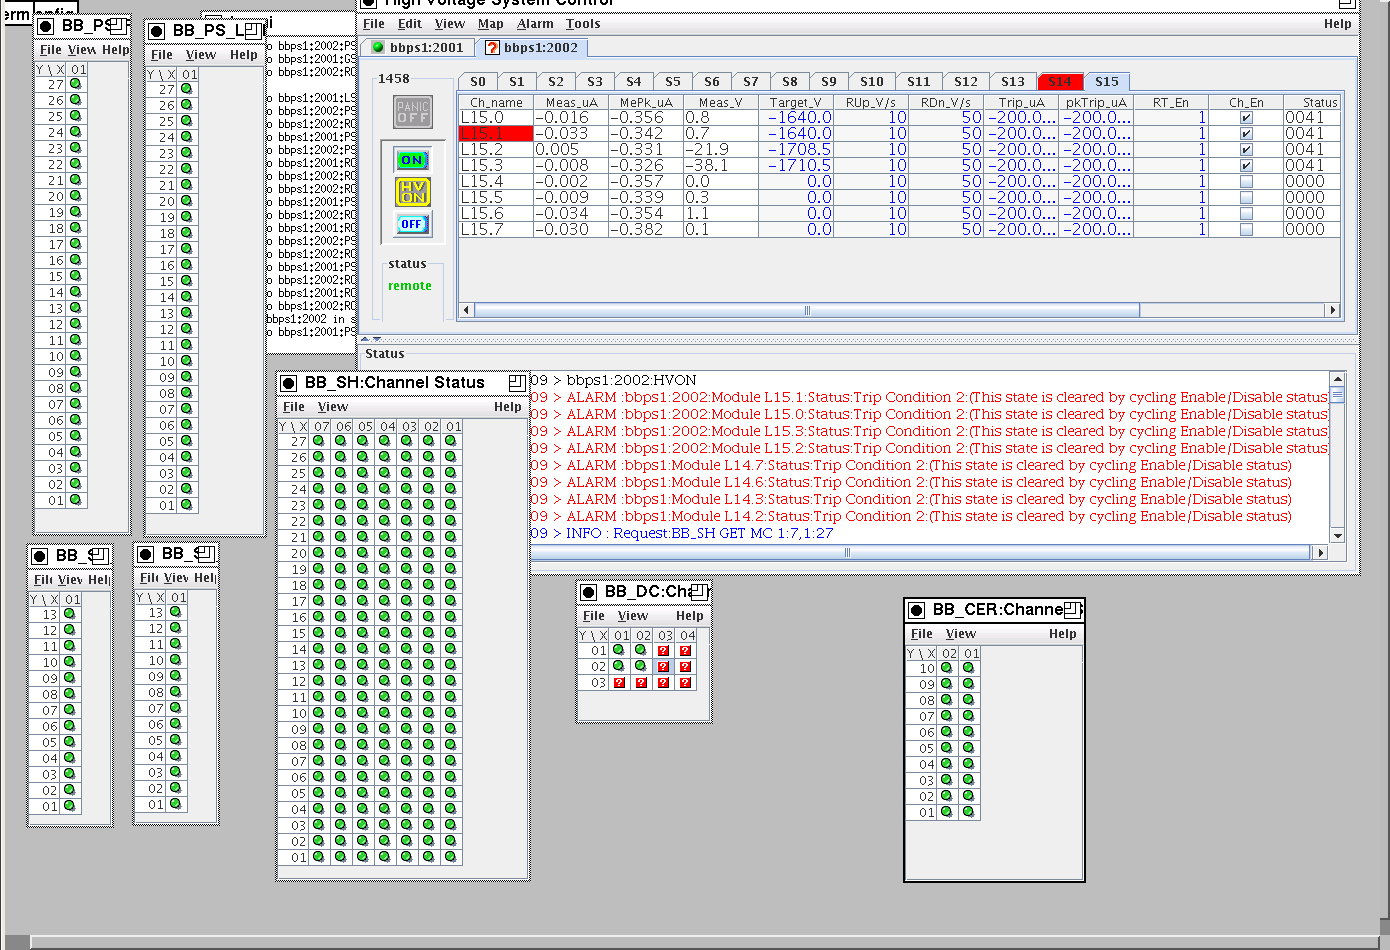The image size is (1390, 950).
Task: Click BB_DC green indicator row 01 column 01
Action: (619, 651)
